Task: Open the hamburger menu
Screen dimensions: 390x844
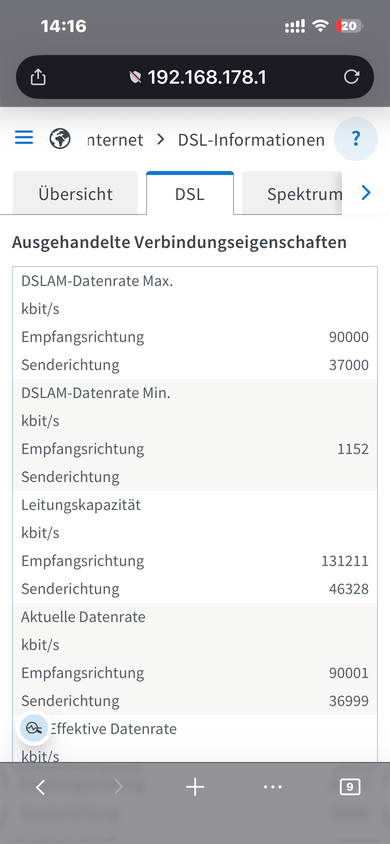Action: click(24, 138)
